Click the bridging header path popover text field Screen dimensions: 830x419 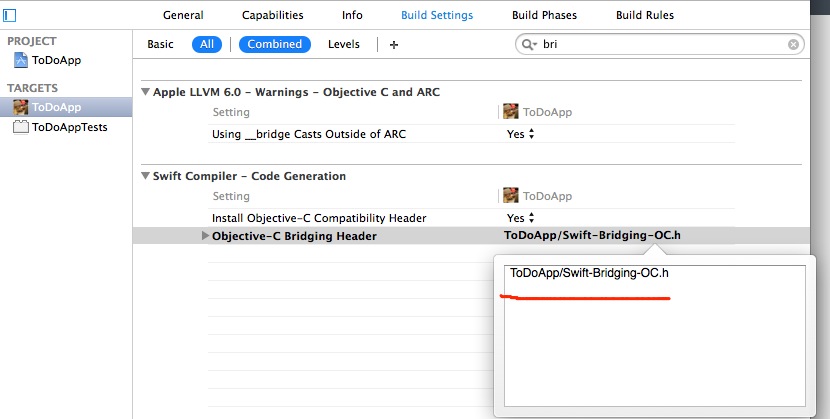point(655,336)
